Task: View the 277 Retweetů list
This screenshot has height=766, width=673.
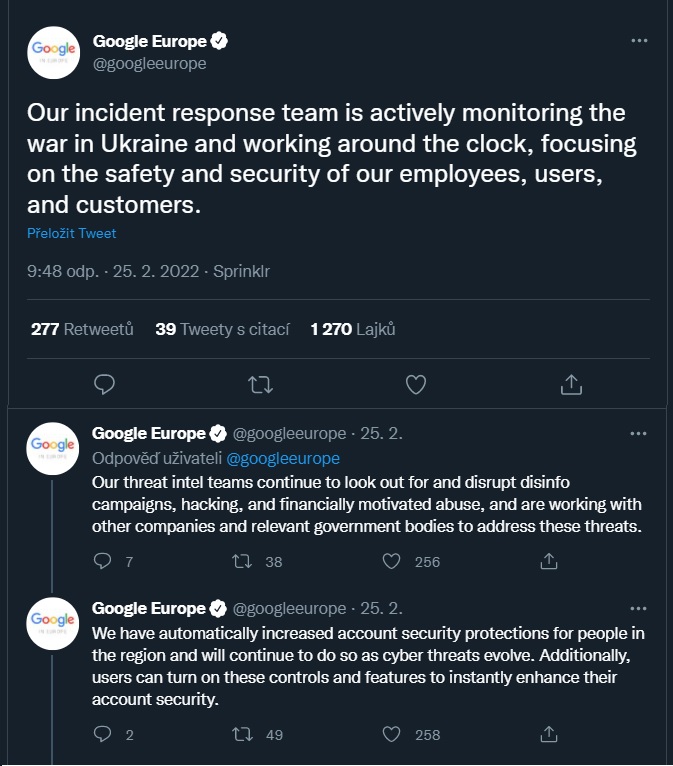Action: 82,329
